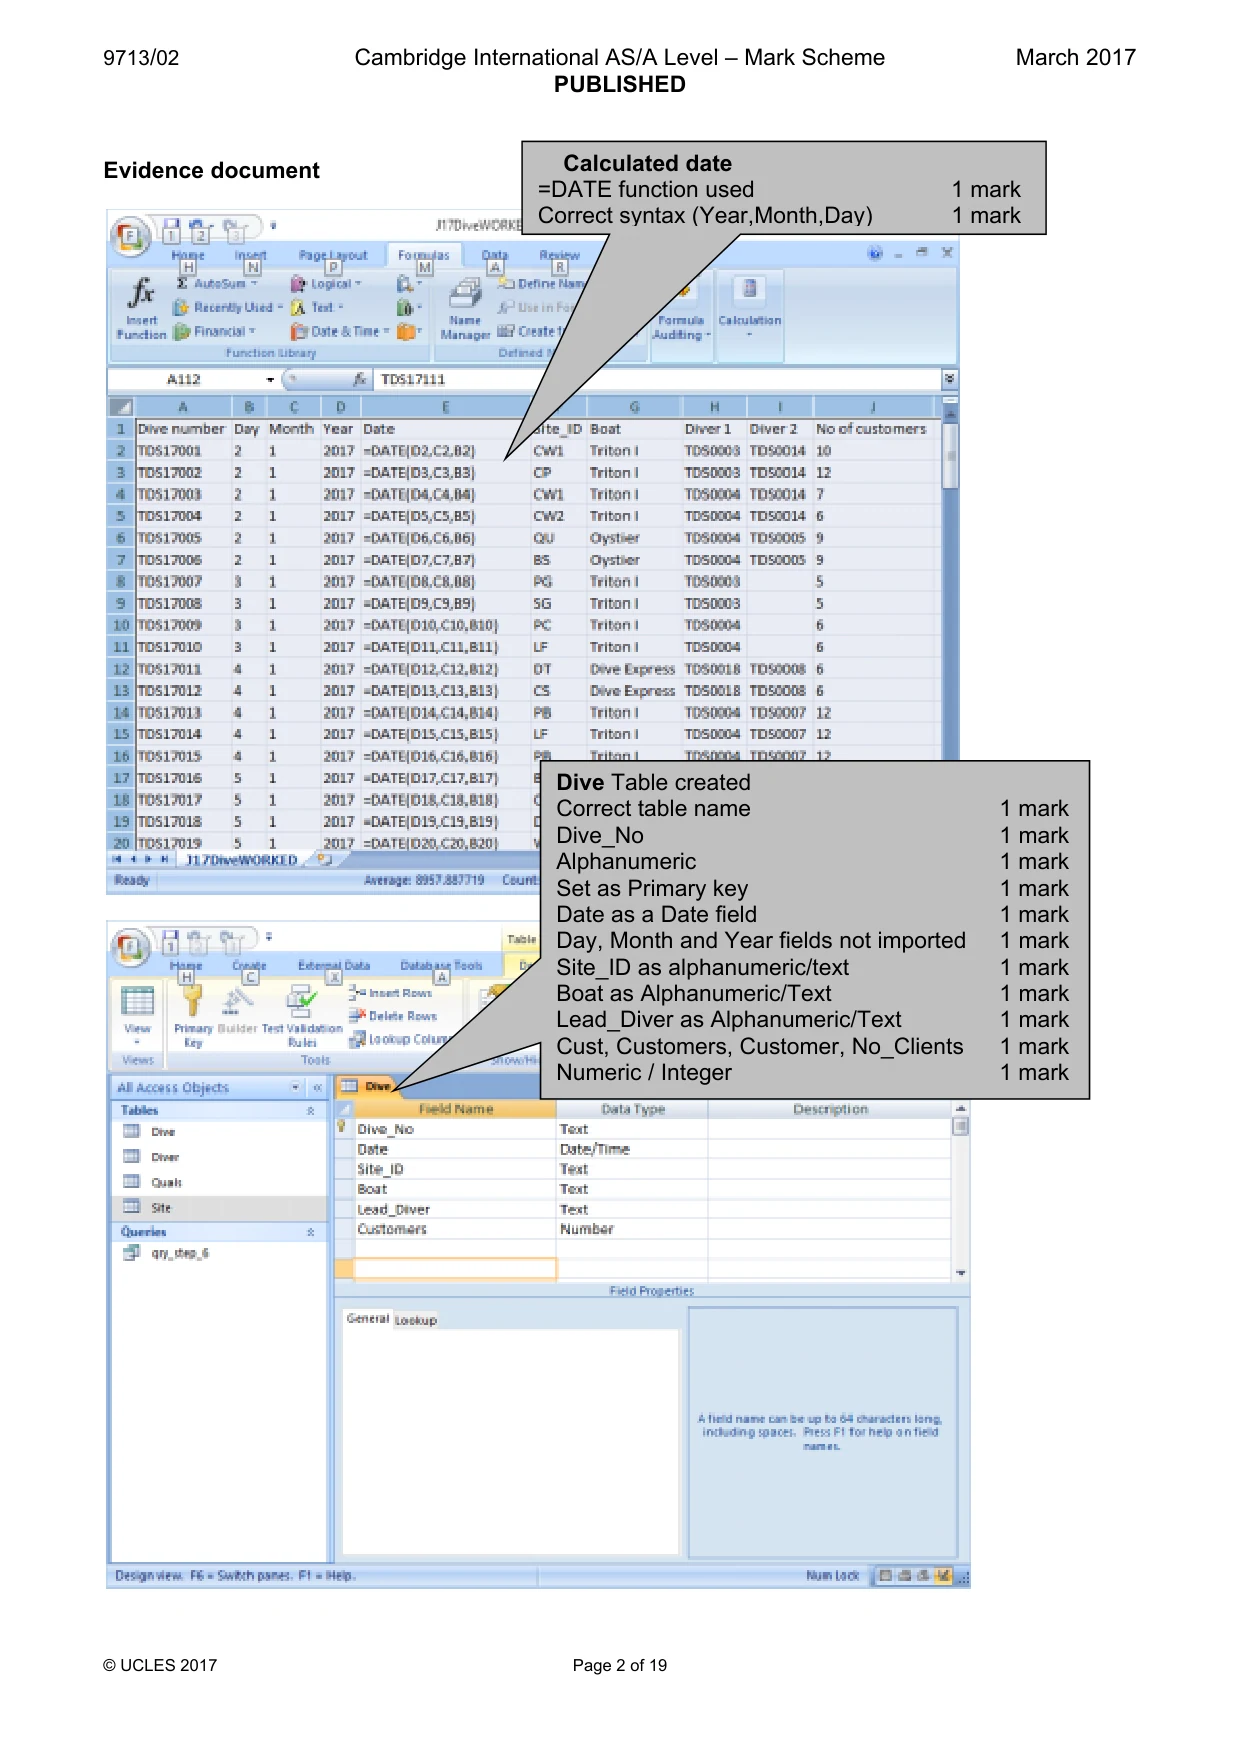Open the Calculation options icon
The width and height of the screenshot is (1240, 1755).
coord(749,290)
